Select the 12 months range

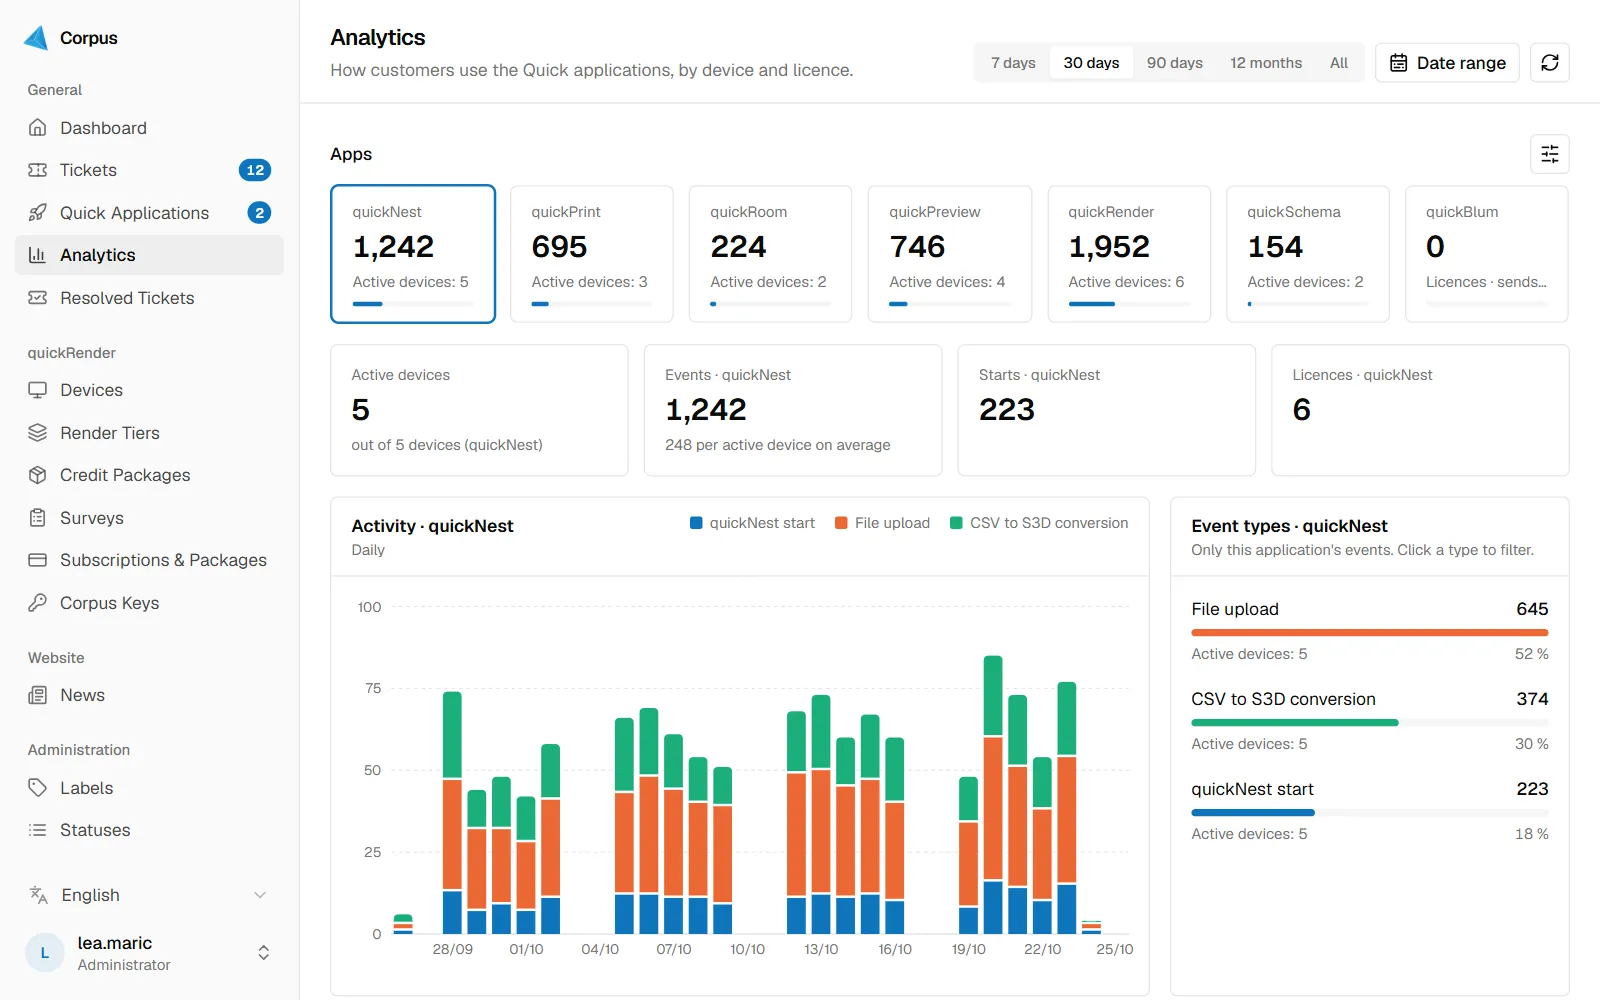tap(1266, 63)
